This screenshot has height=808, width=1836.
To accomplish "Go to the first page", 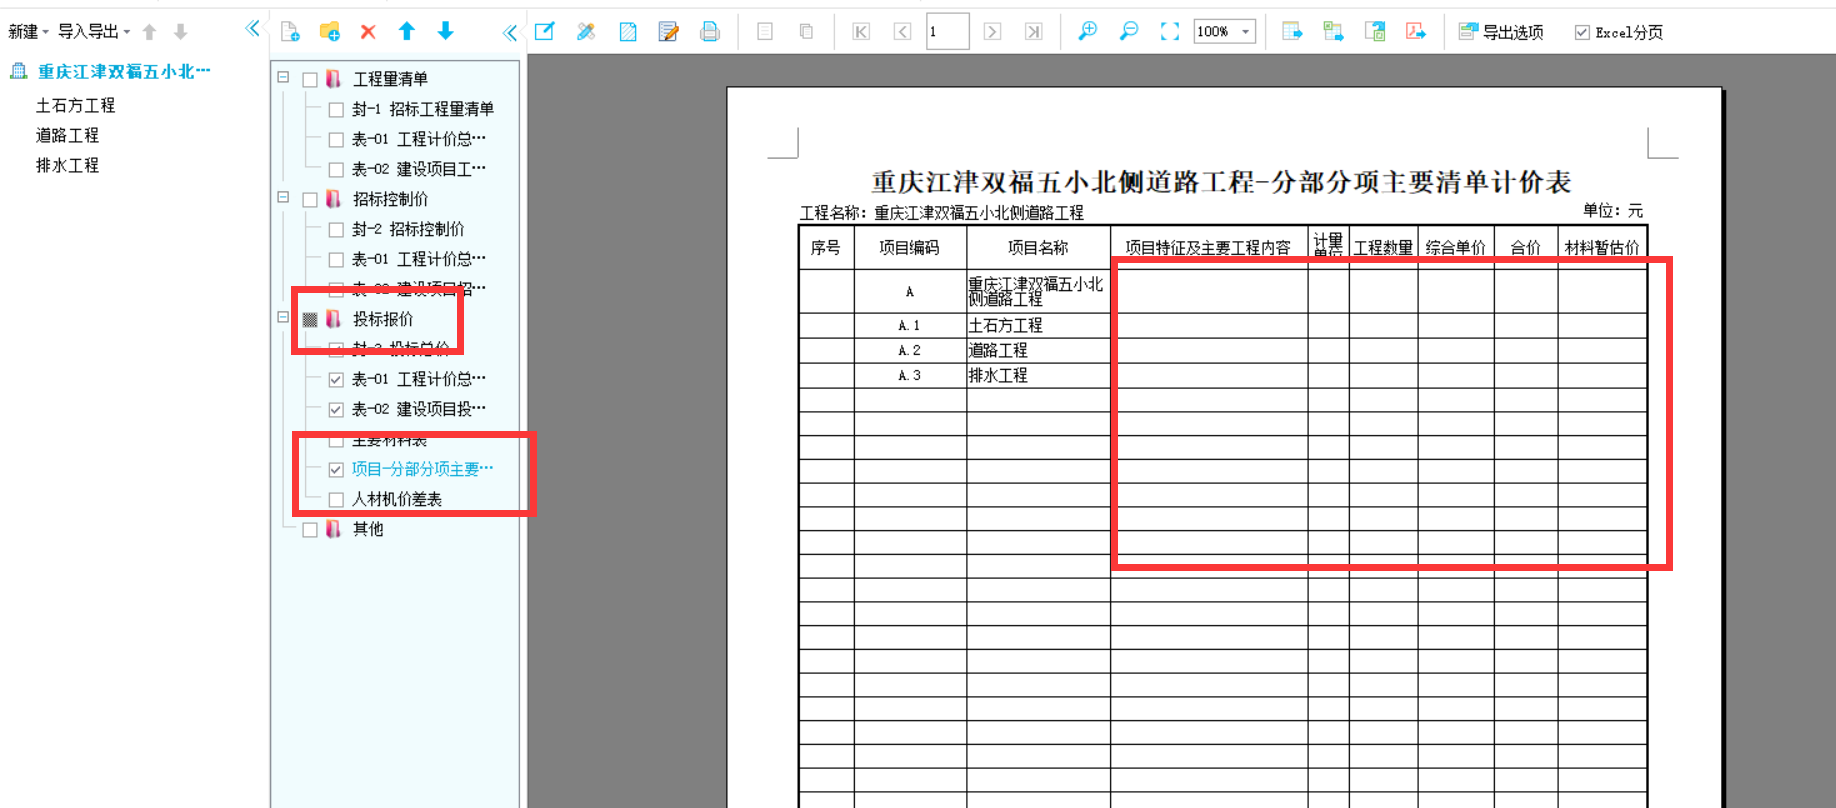I will [x=861, y=32].
